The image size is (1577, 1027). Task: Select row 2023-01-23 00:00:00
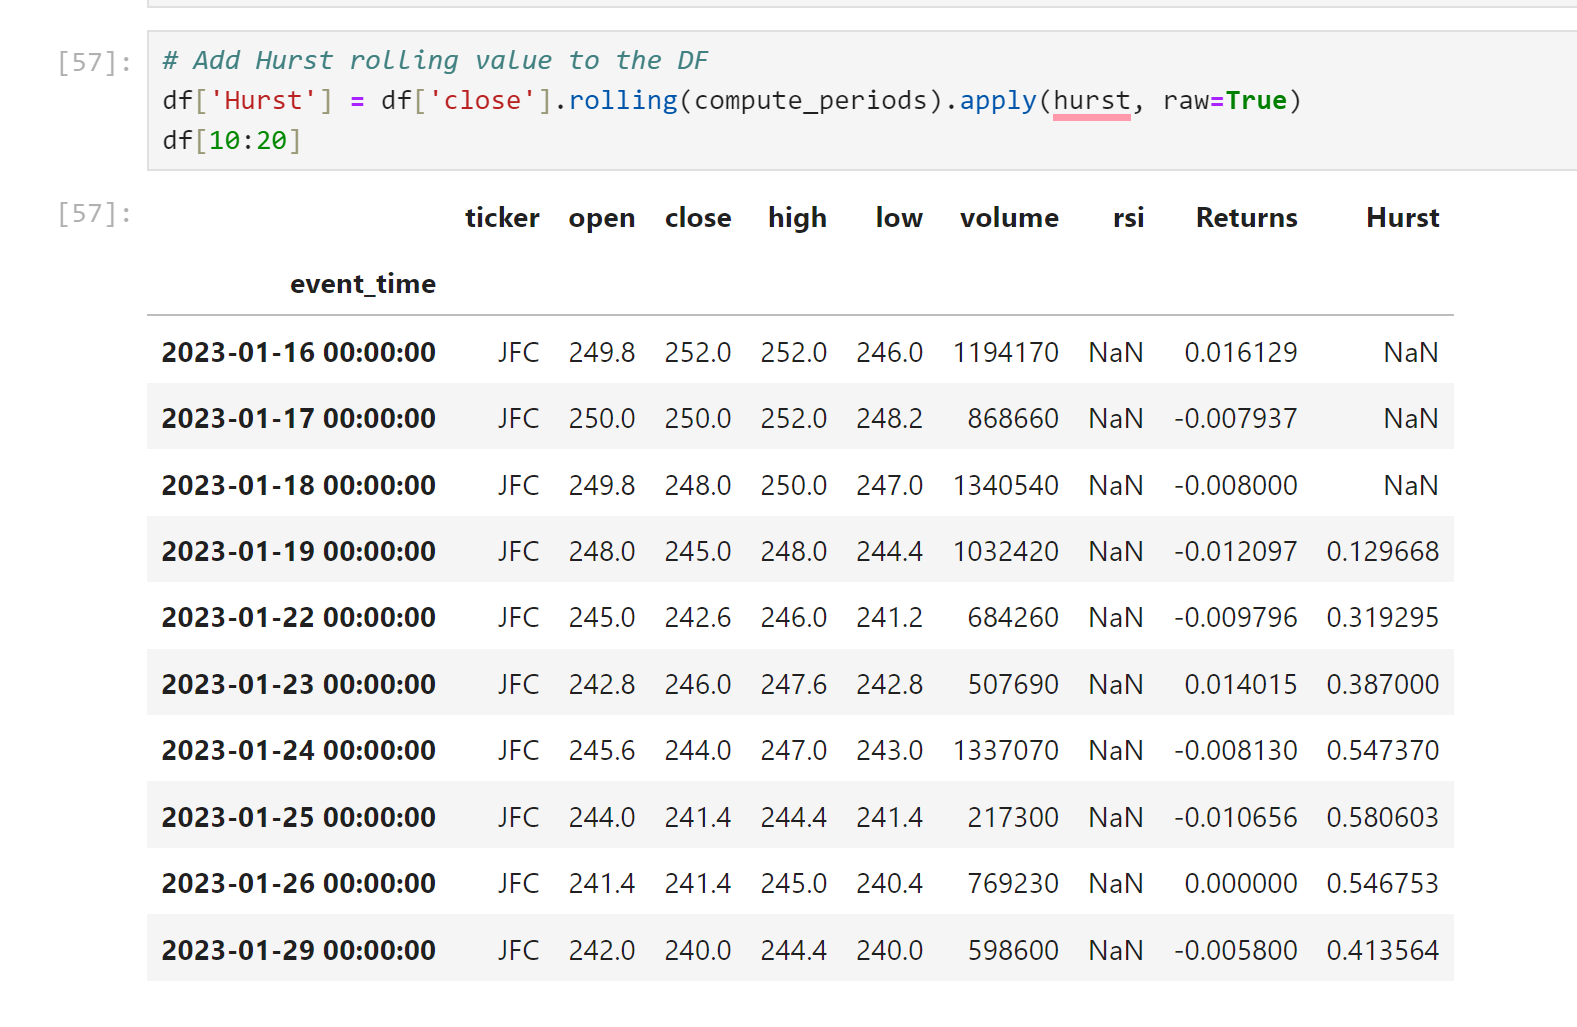(x=800, y=684)
